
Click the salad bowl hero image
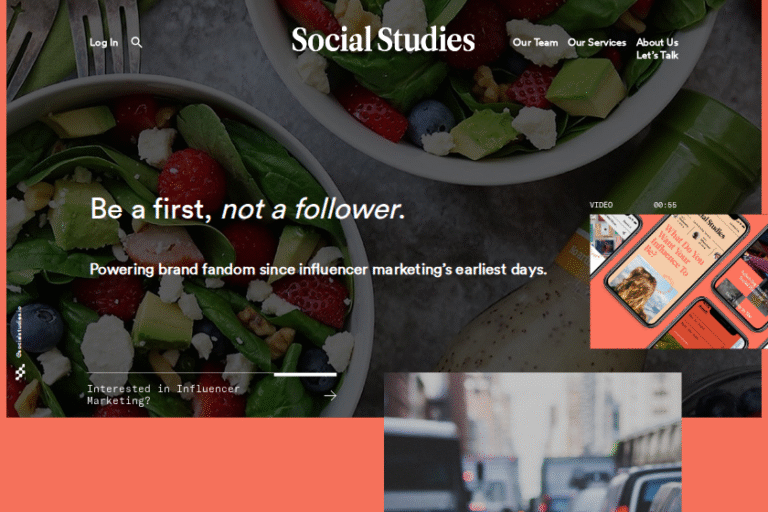click(180, 160)
